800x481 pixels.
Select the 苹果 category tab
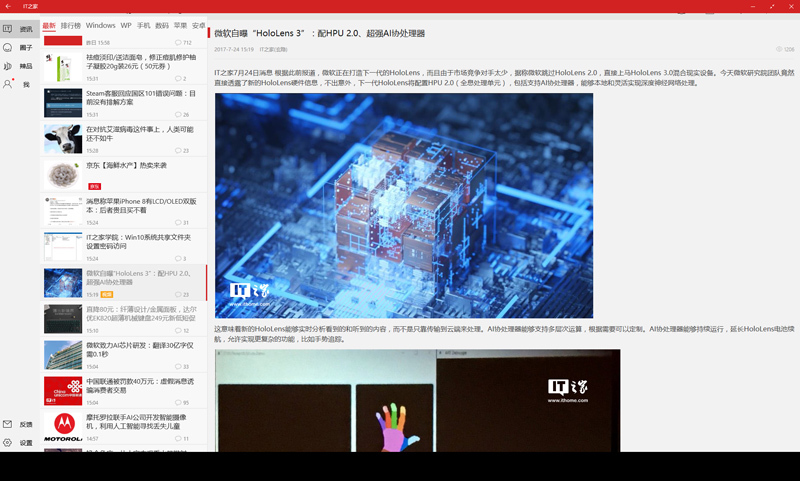tap(180, 25)
